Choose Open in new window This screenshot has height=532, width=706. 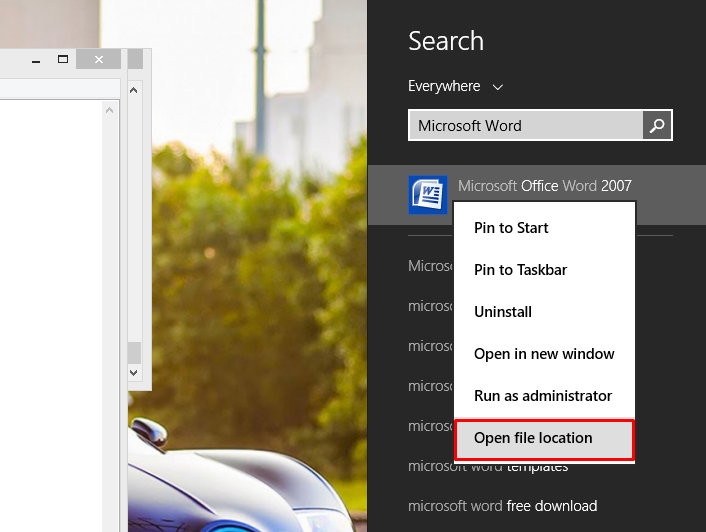tap(544, 354)
